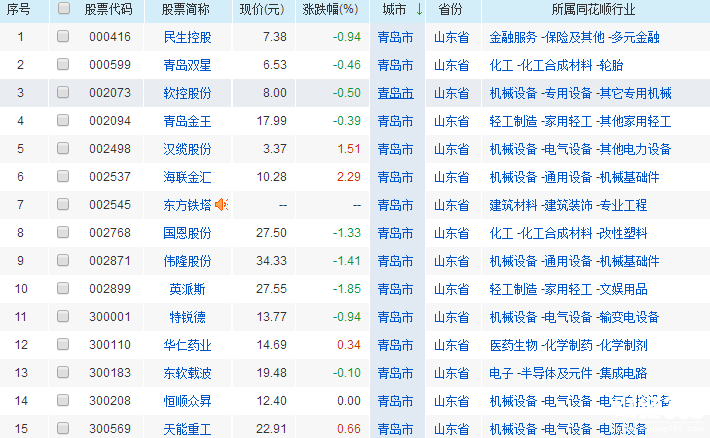
Task: Open the 青岛金王 stock link
Action: (x=187, y=121)
